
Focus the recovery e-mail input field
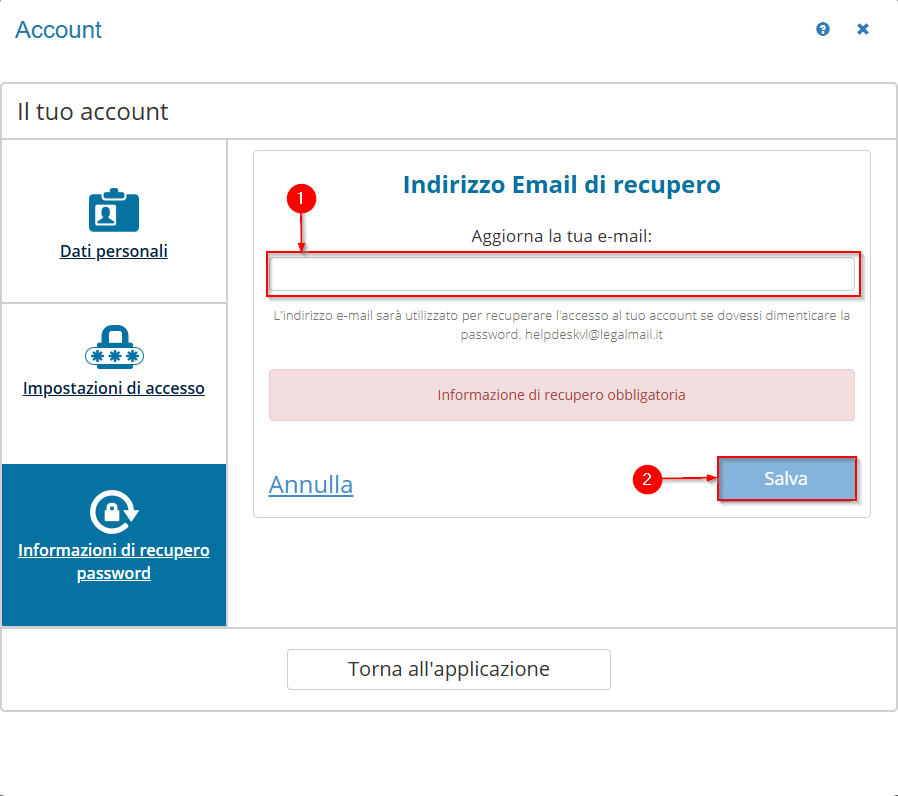click(x=561, y=274)
